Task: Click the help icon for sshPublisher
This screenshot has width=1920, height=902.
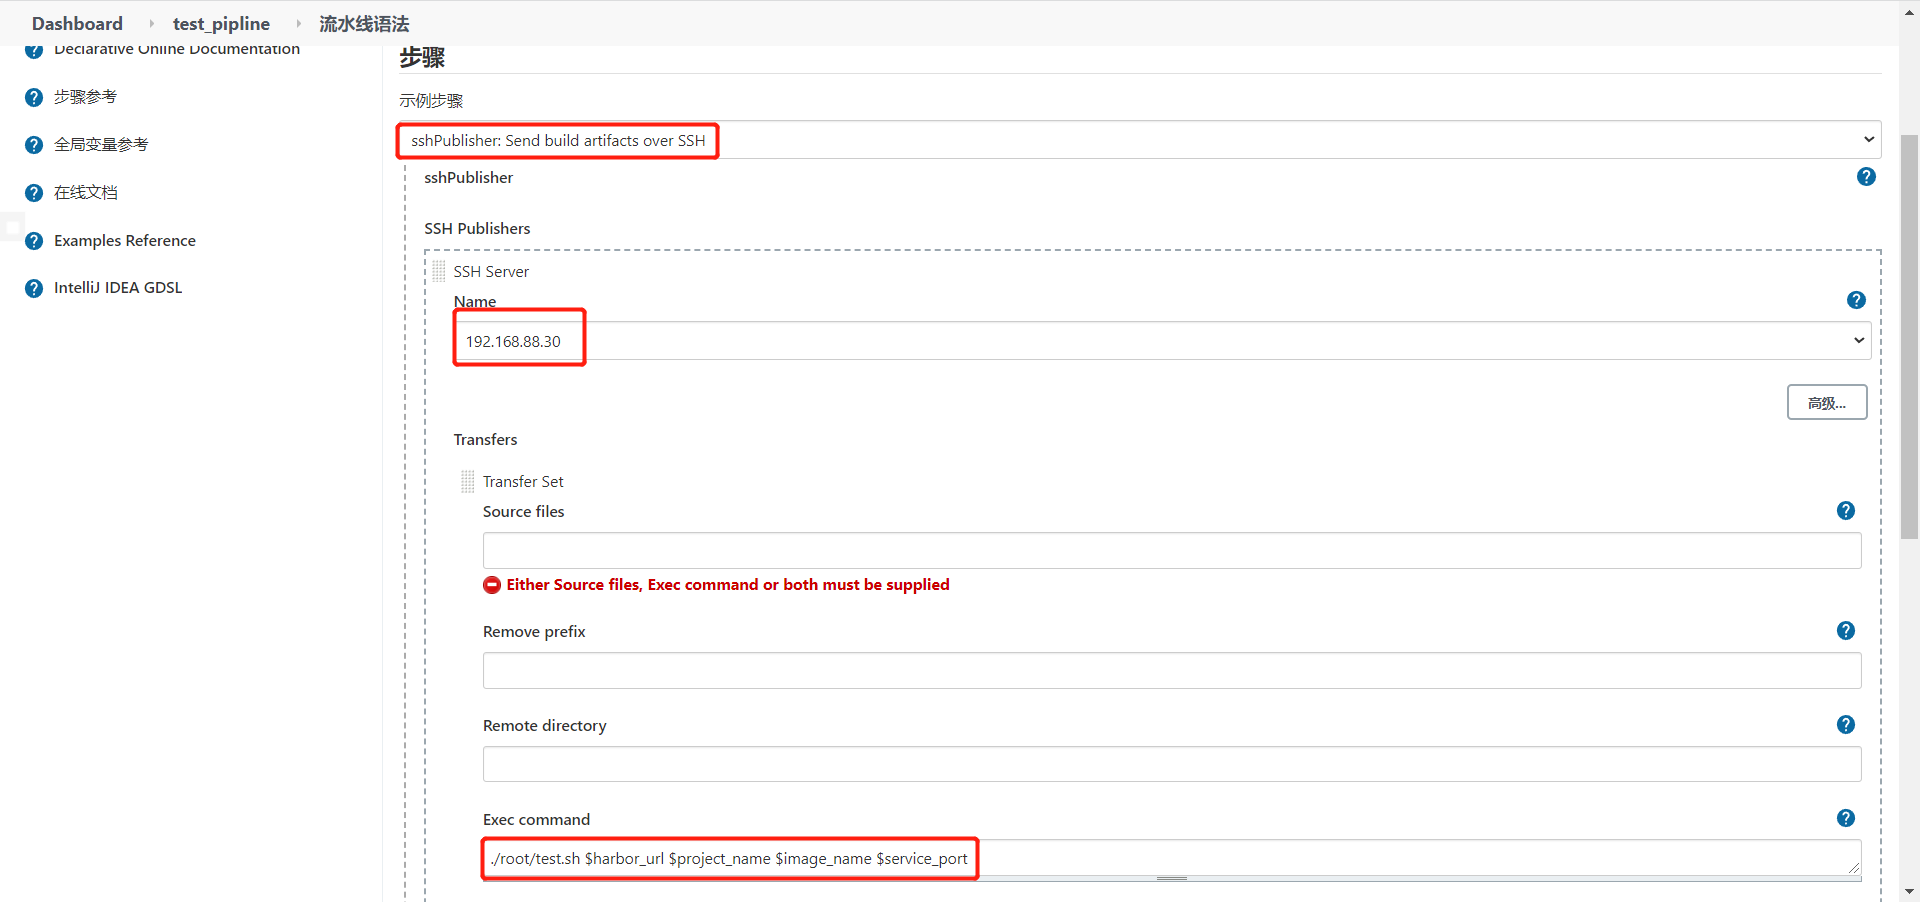Action: [1866, 177]
